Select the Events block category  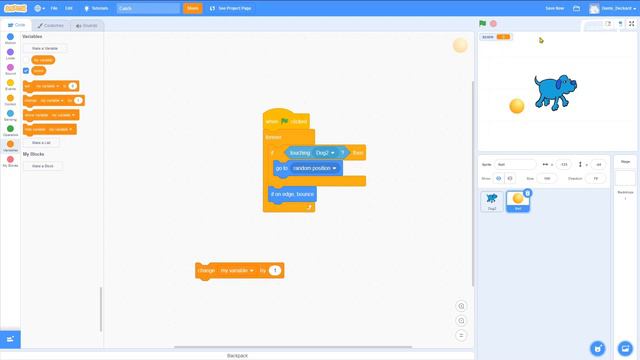(x=10, y=85)
